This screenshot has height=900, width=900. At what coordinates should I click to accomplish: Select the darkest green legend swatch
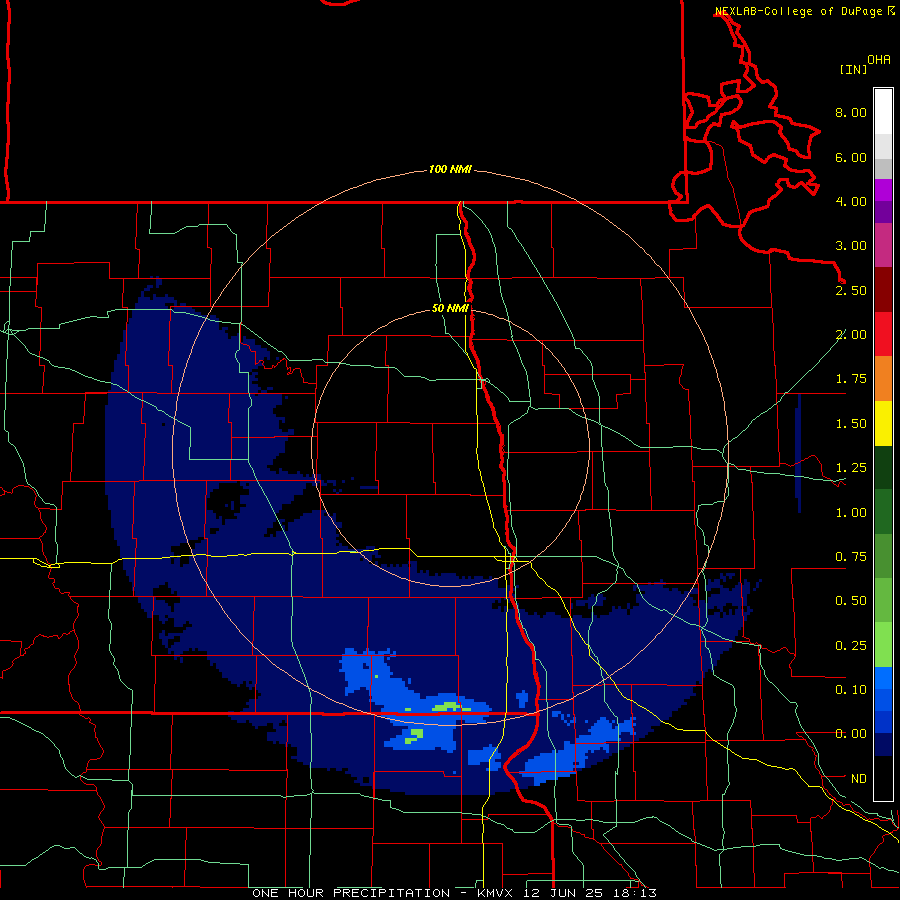click(x=883, y=467)
